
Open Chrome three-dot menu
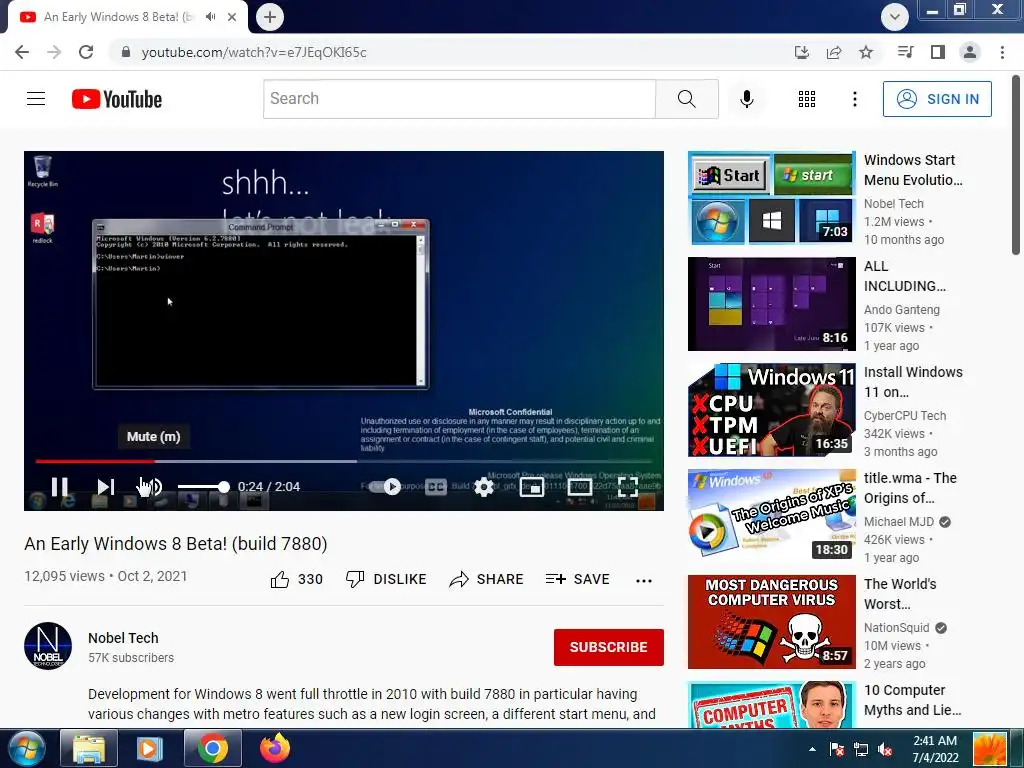coord(1002,52)
